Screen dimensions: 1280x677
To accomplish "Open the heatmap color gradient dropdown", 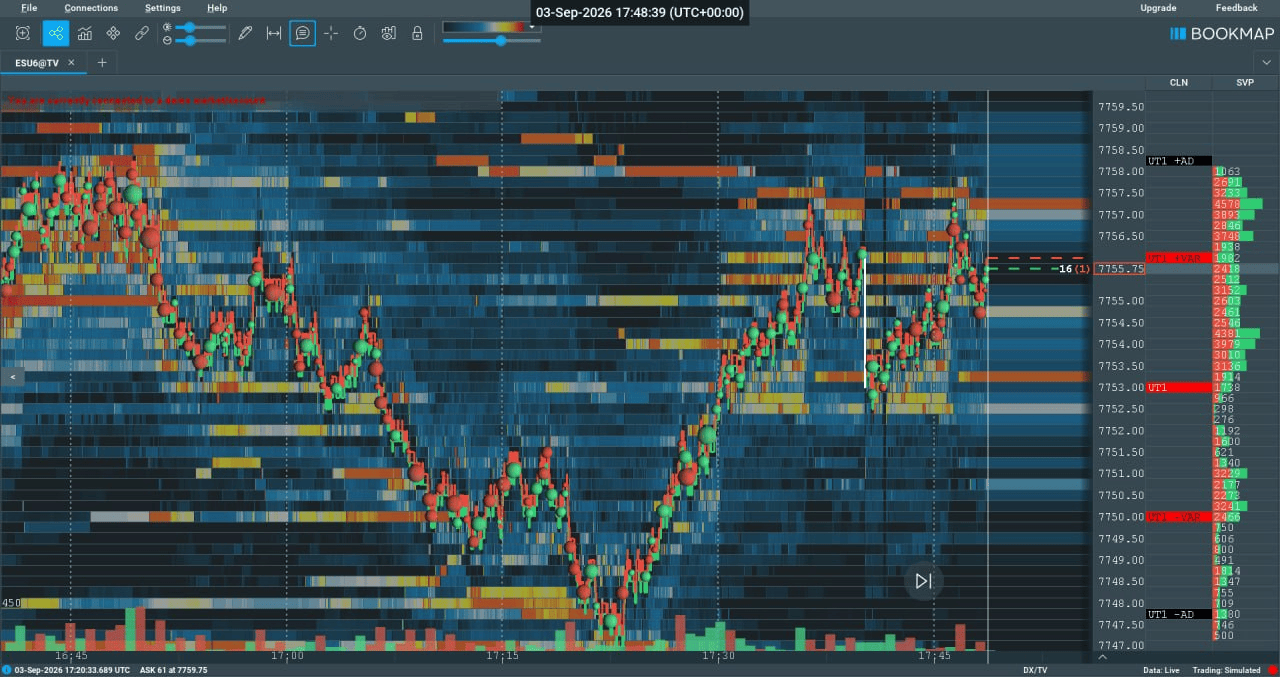I will click(x=532, y=27).
